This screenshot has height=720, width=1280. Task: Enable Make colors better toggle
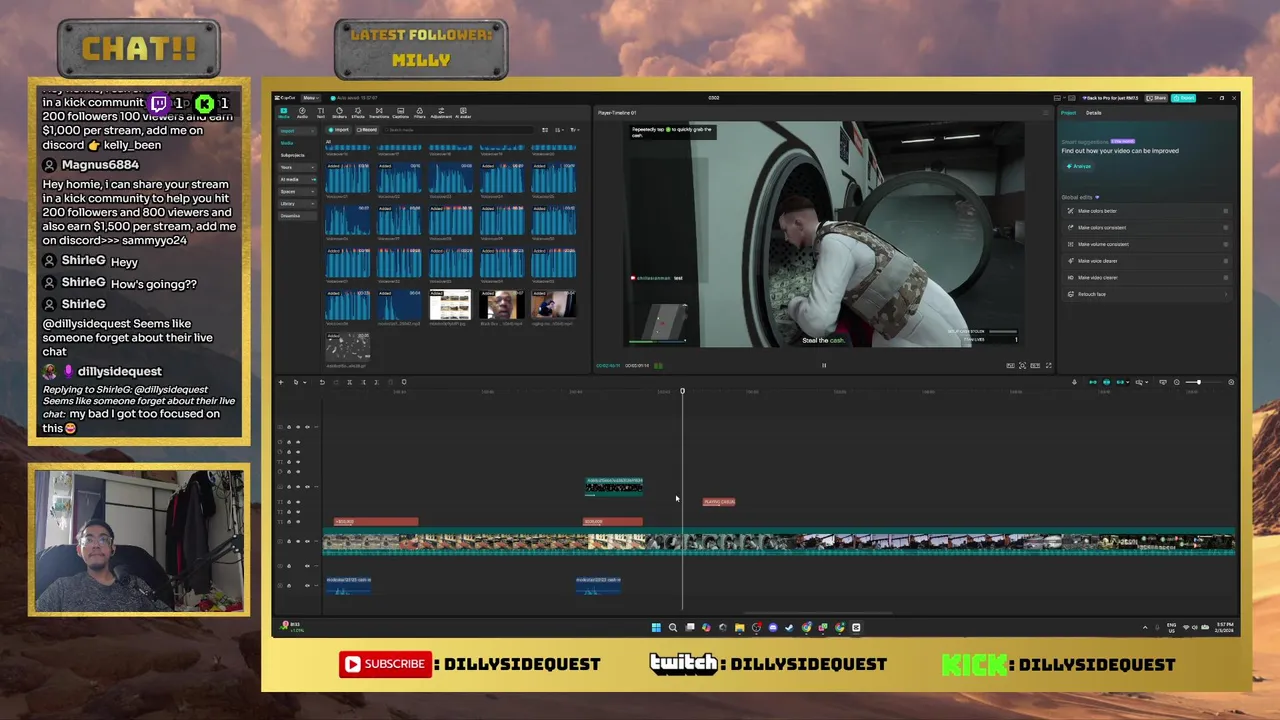click(1226, 211)
